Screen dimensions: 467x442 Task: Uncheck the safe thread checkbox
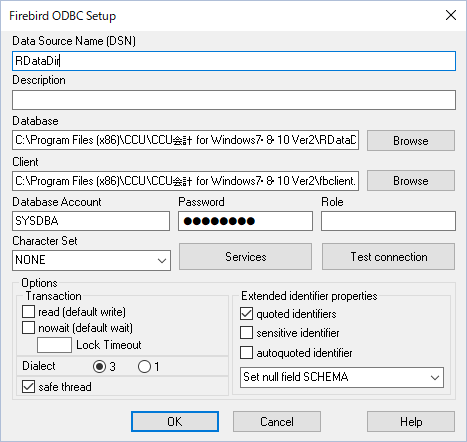pyautogui.click(x=28, y=387)
